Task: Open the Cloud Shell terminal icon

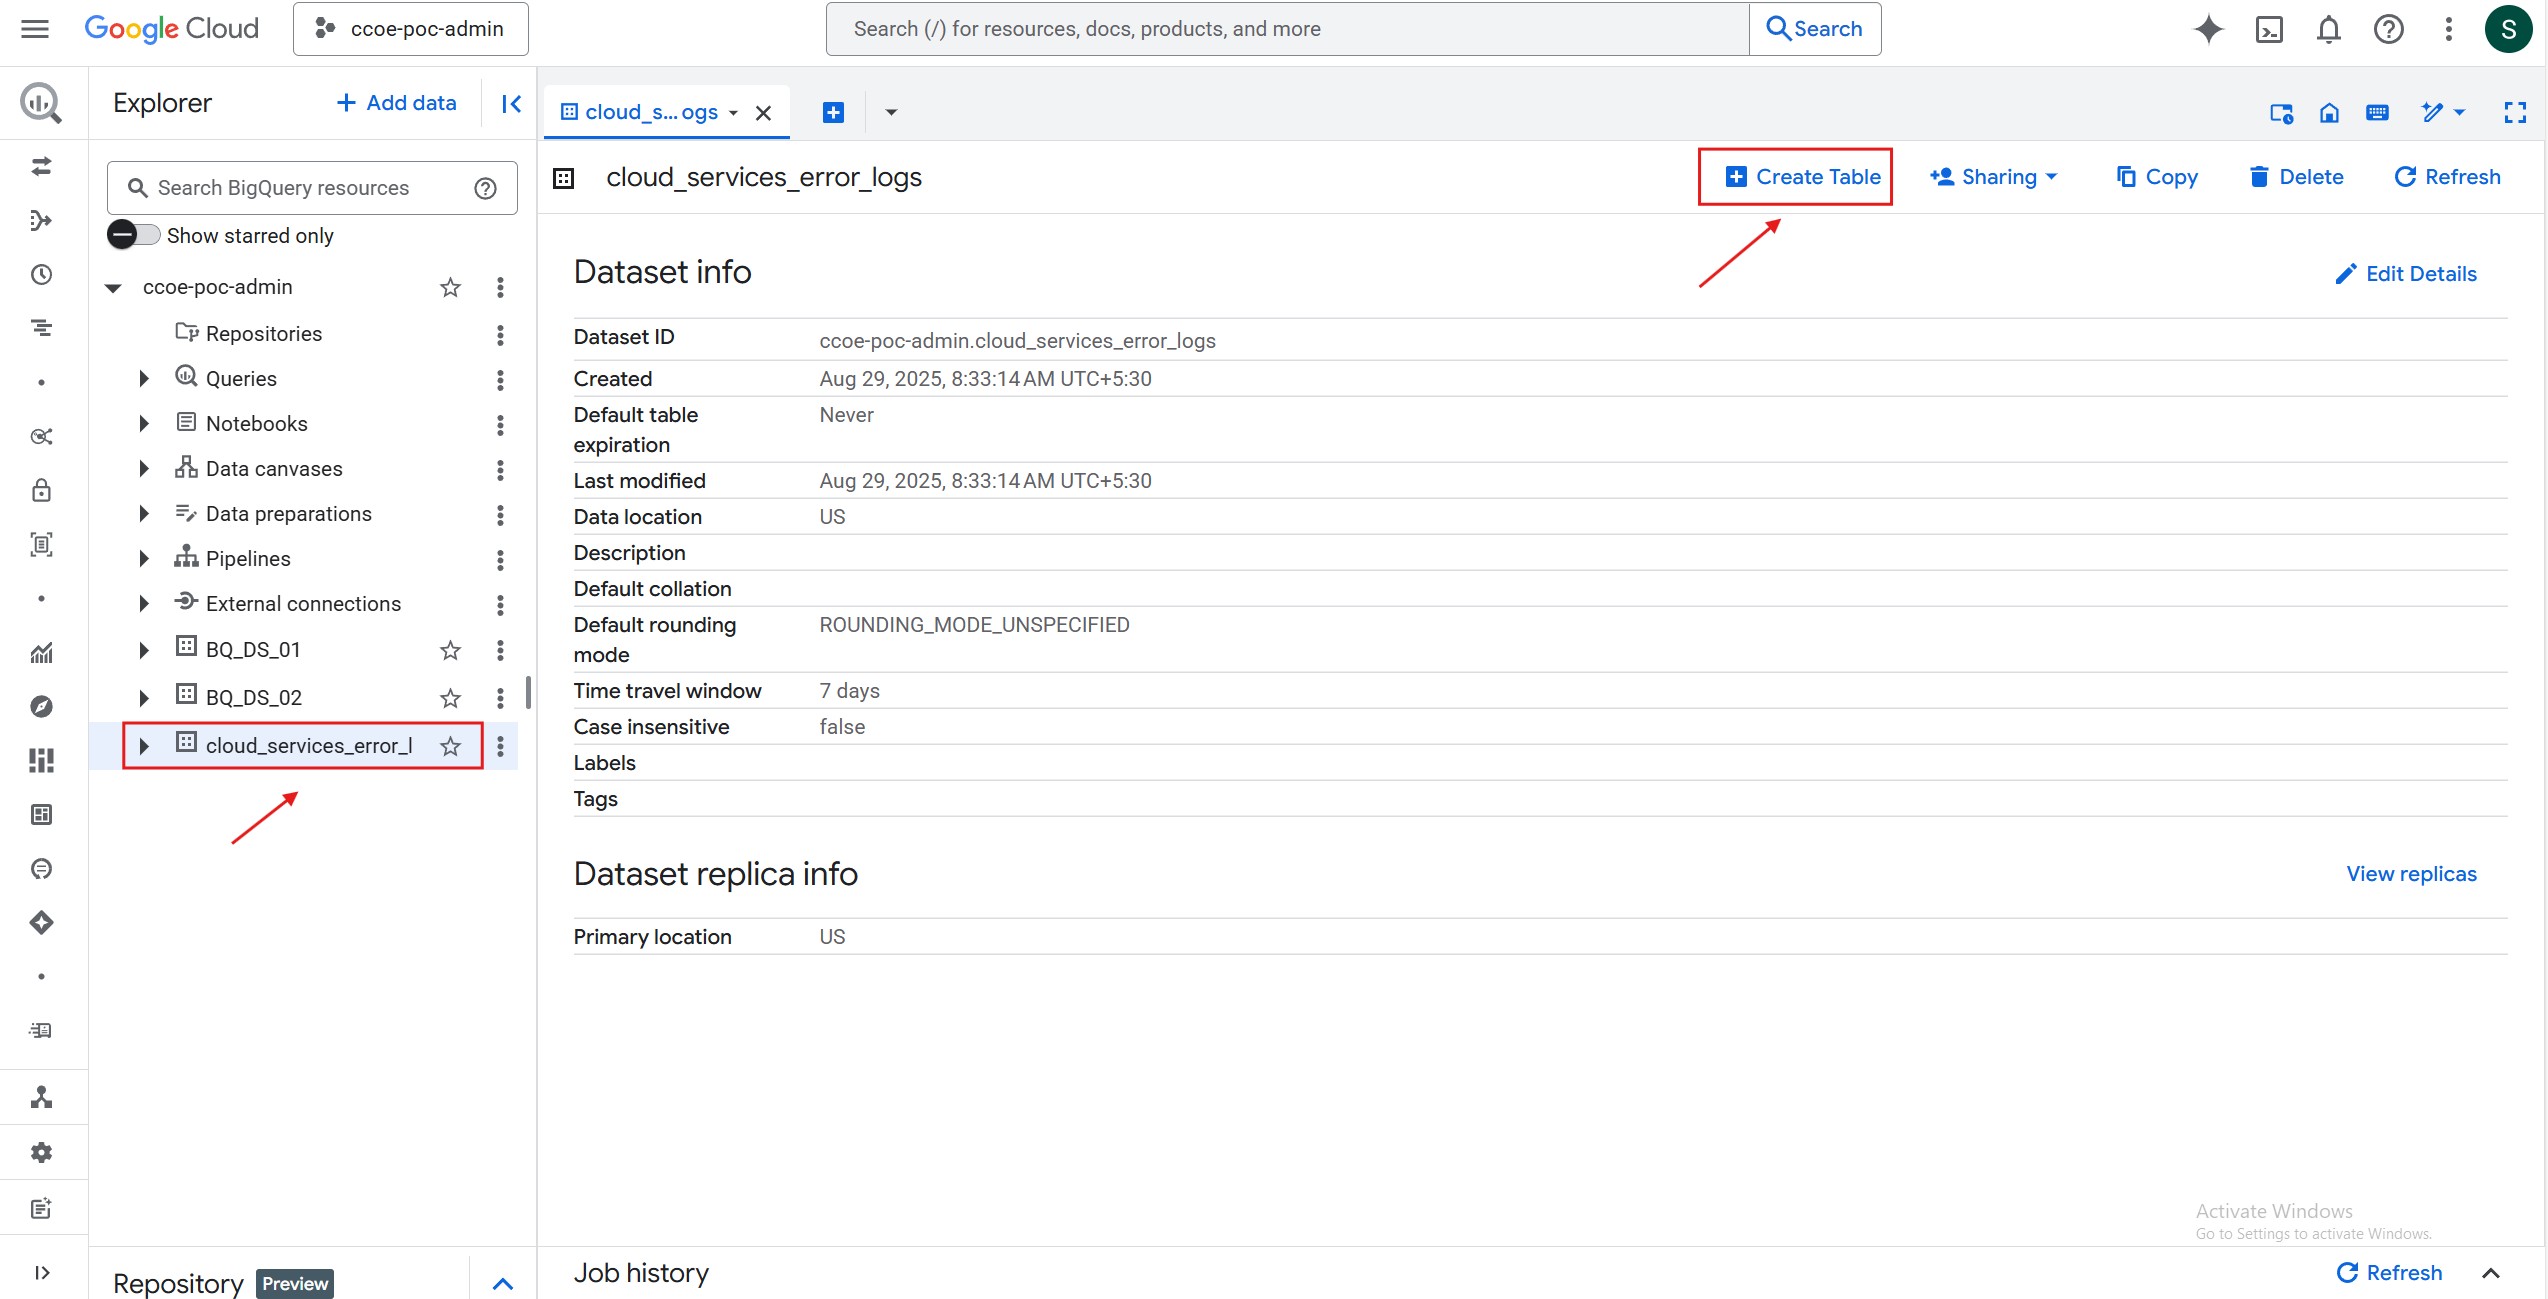Action: pos(2269,29)
